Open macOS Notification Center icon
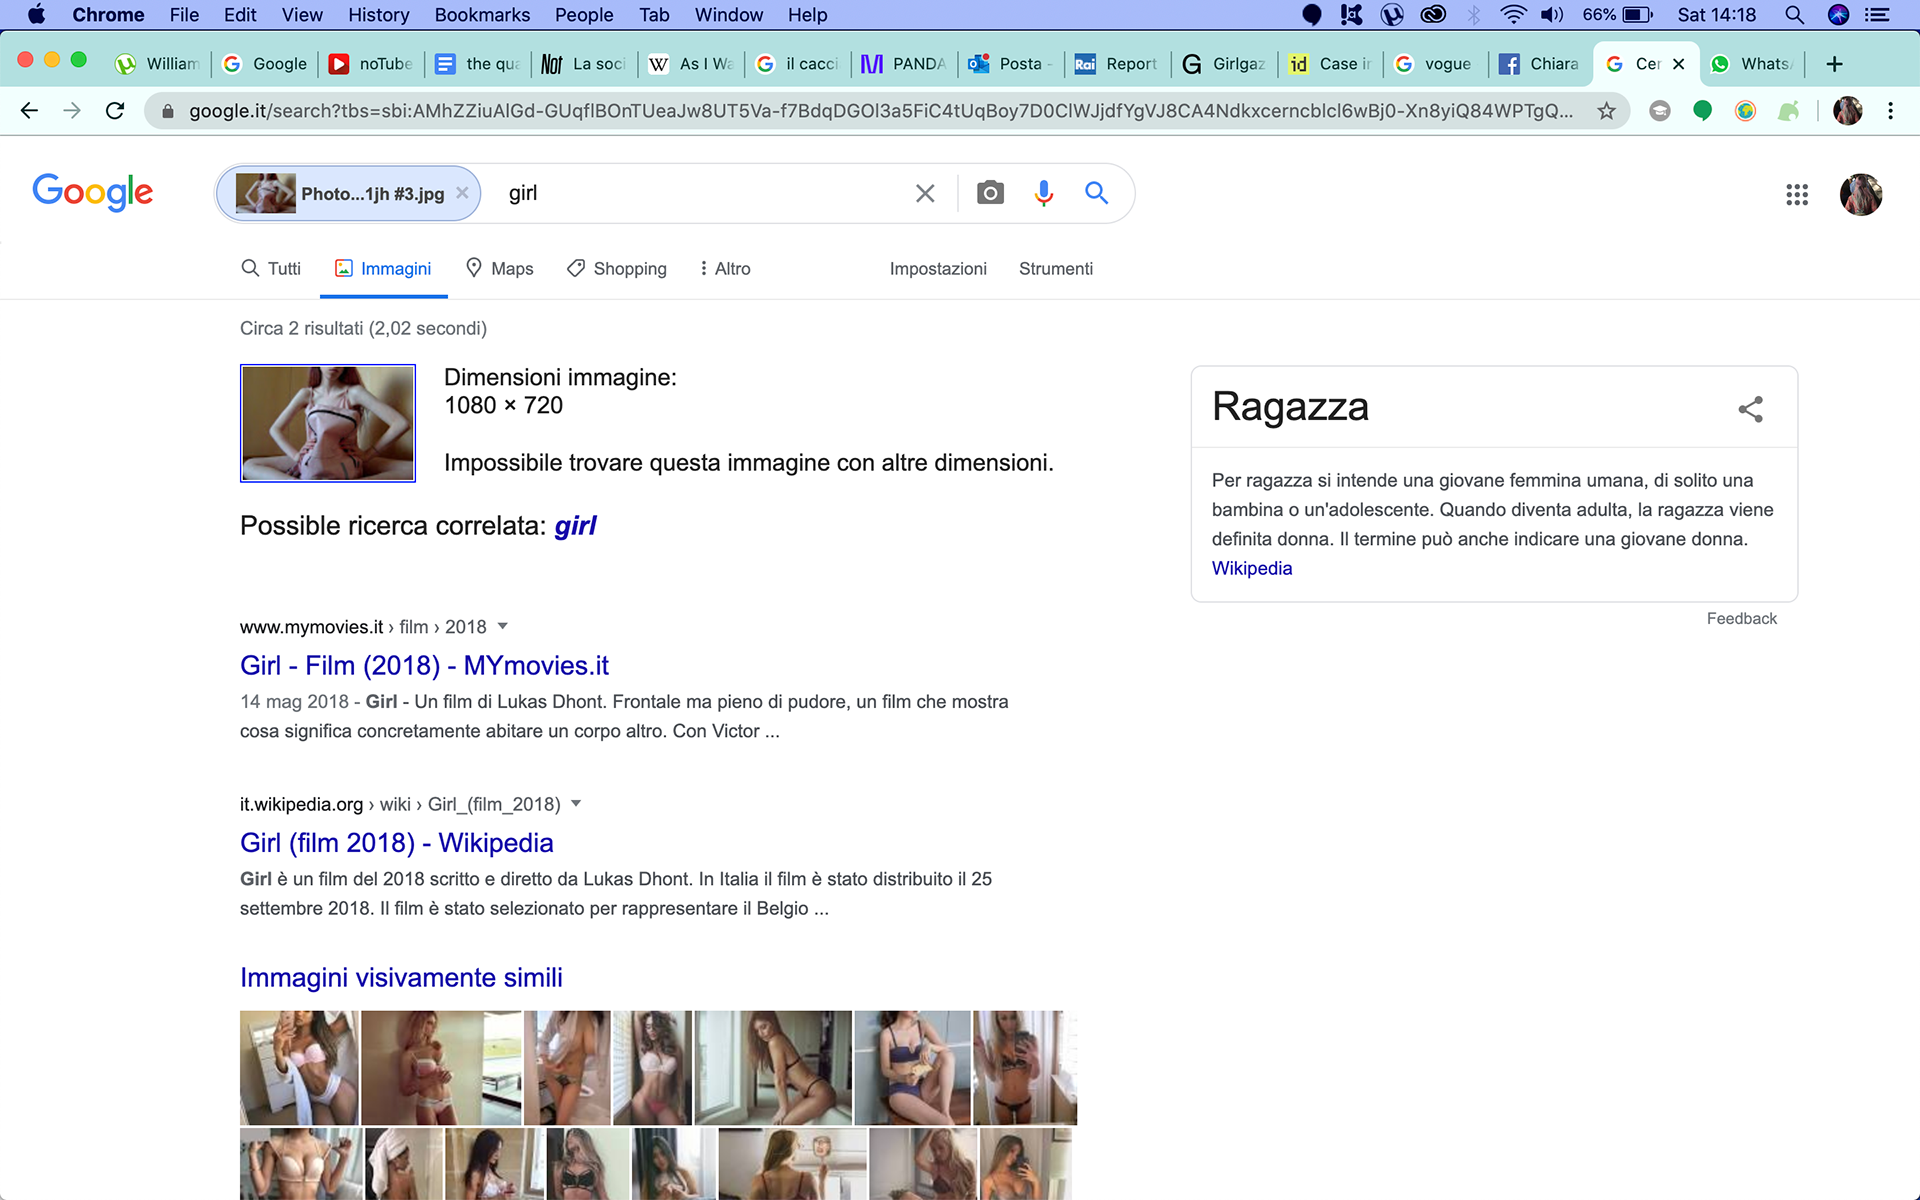The height and width of the screenshot is (1200, 1920). 1877,15
